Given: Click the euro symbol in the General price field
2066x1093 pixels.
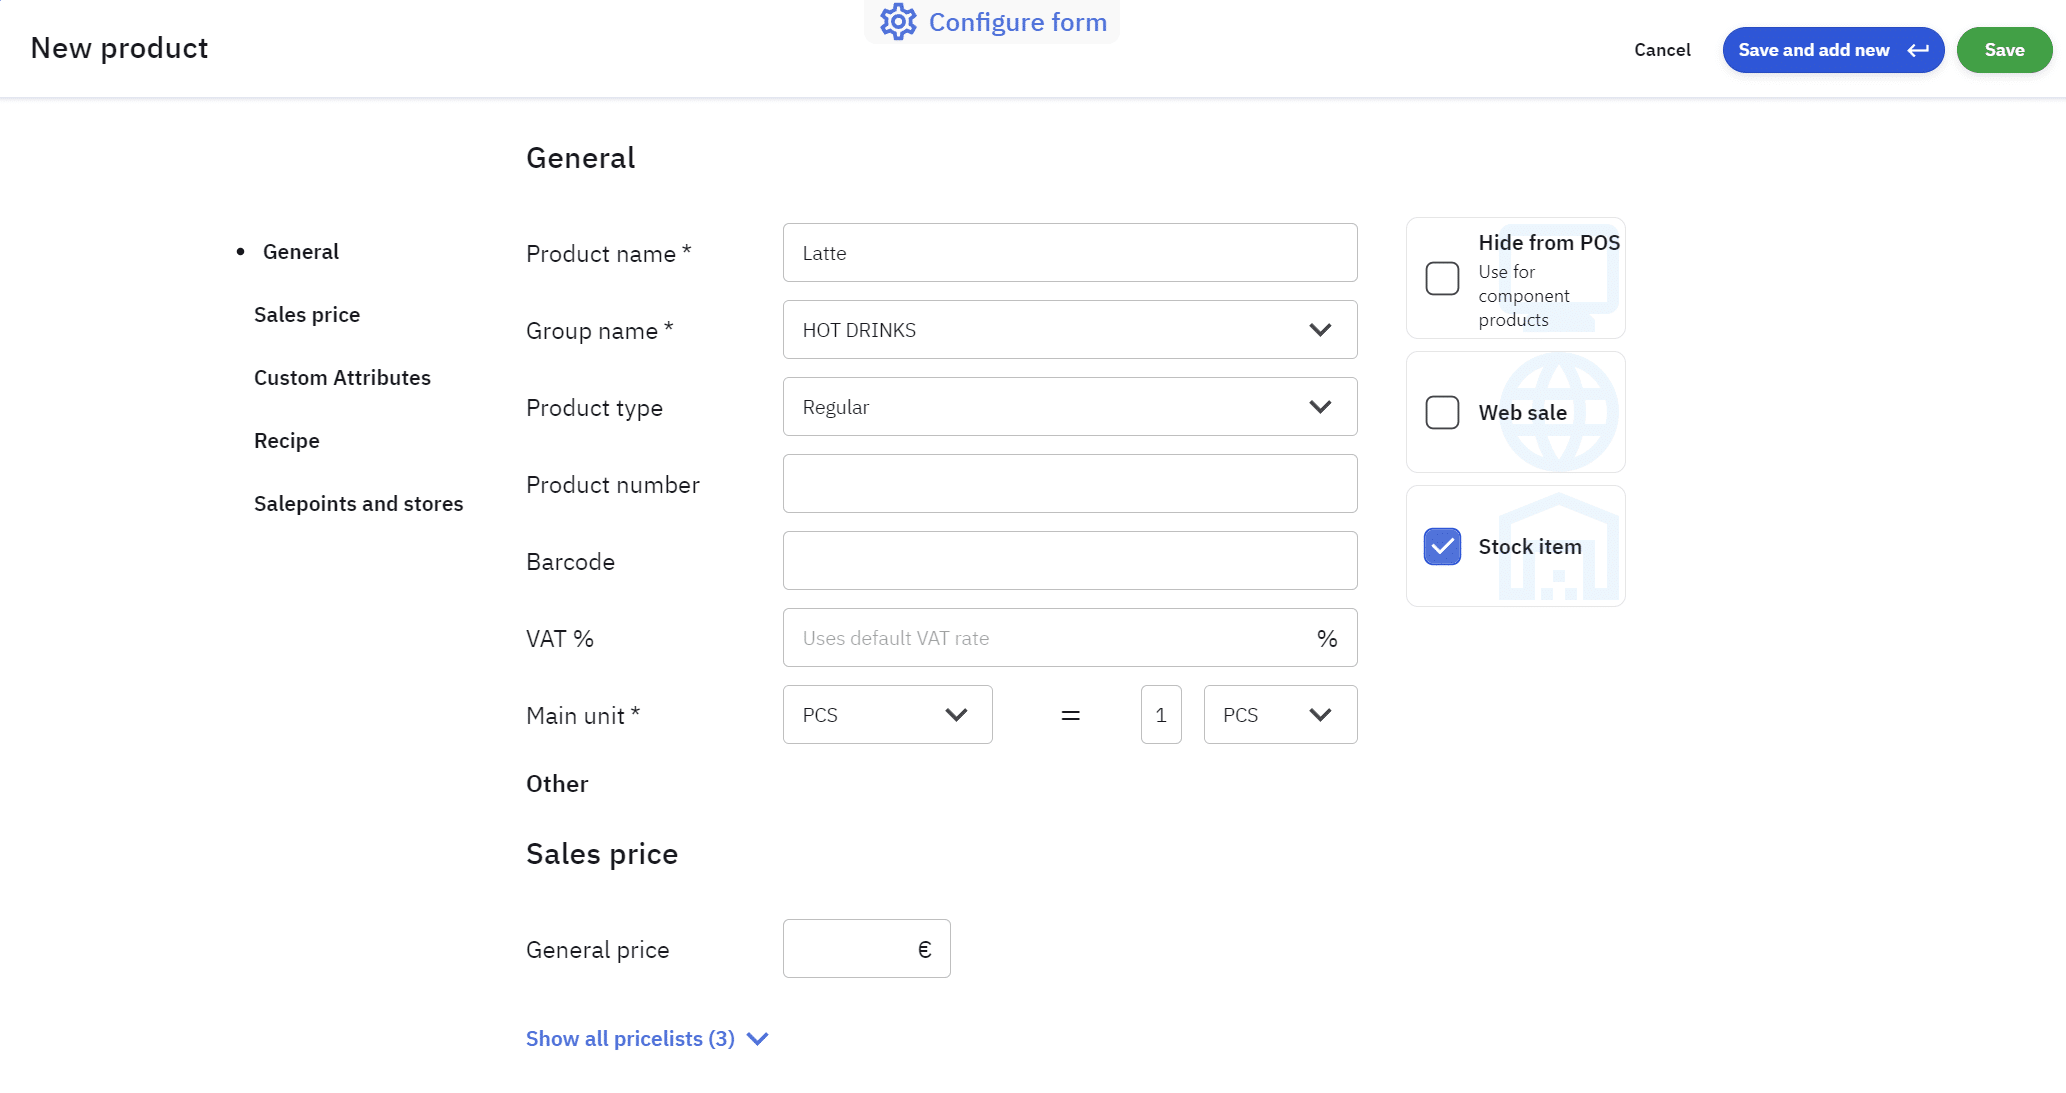Looking at the screenshot, I should [x=924, y=949].
